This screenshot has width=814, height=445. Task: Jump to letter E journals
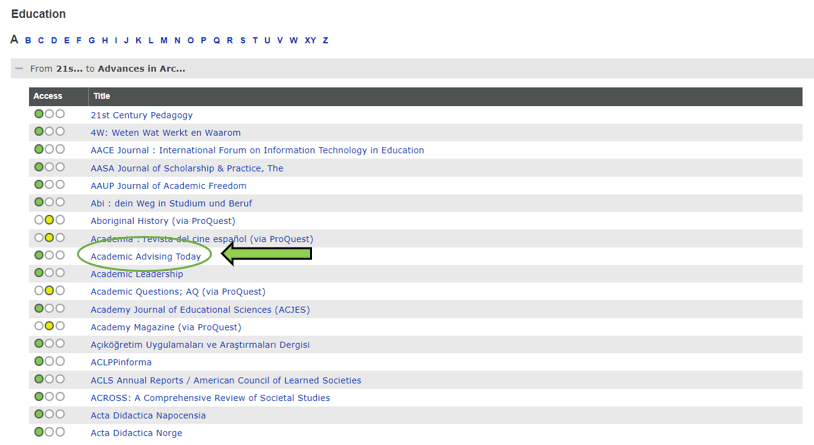pyautogui.click(x=66, y=41)
